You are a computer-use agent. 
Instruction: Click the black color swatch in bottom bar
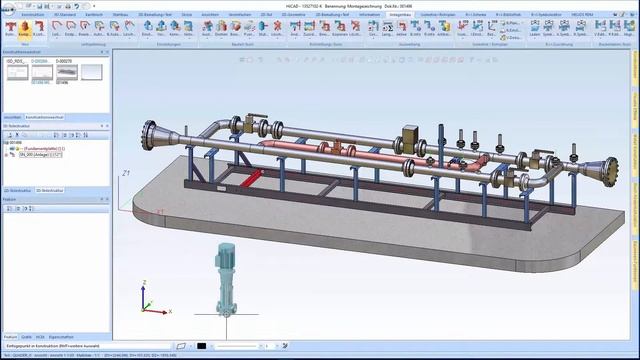pos(202,346)
